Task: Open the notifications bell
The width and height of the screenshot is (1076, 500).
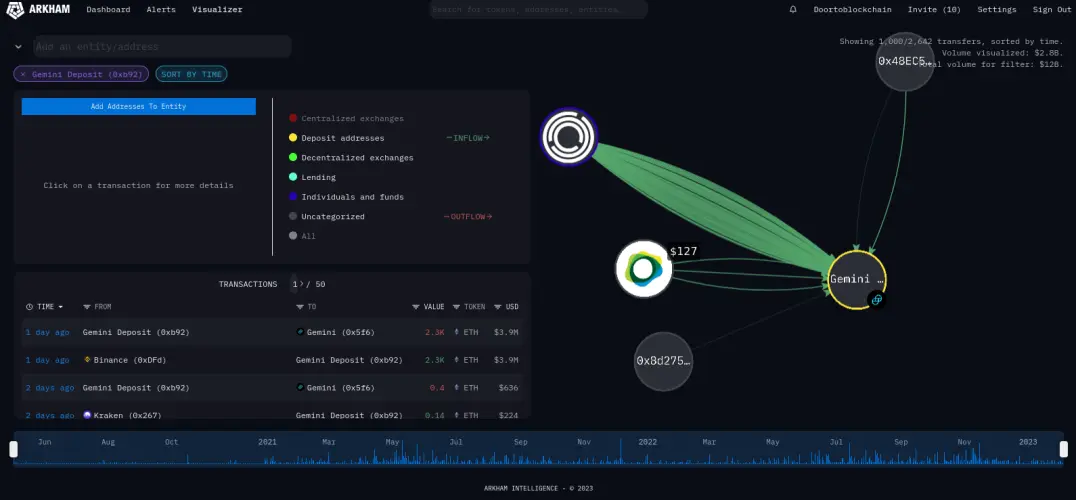Action: (793, 10)
